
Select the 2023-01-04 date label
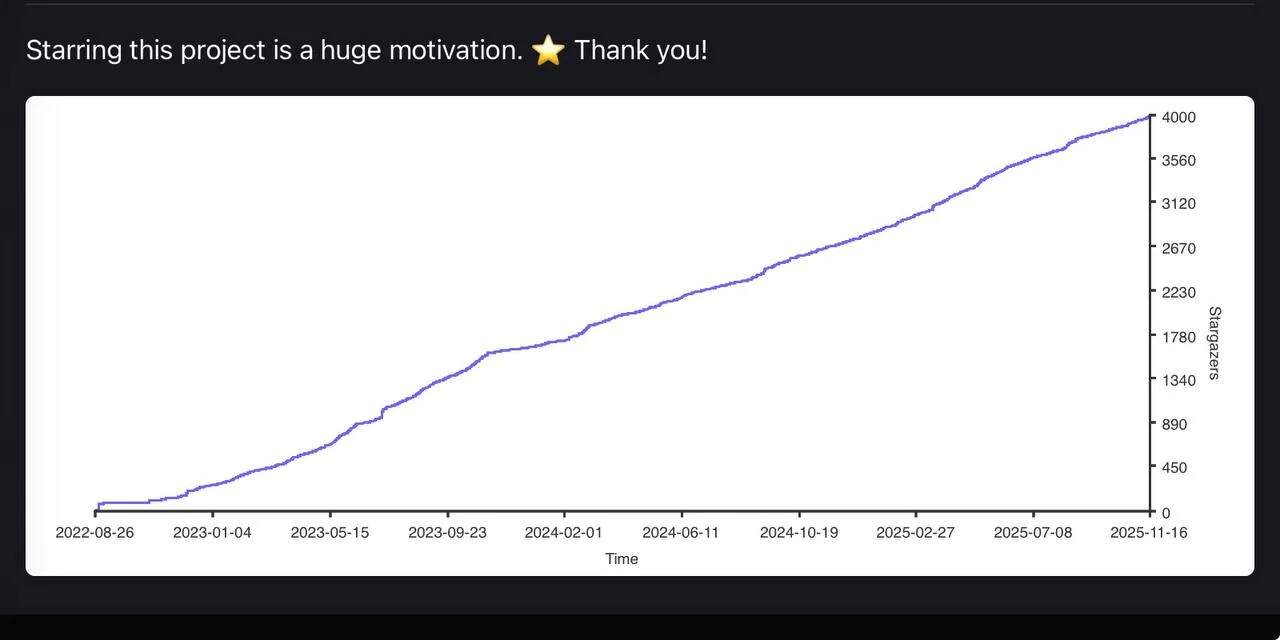tap(212, 532)
